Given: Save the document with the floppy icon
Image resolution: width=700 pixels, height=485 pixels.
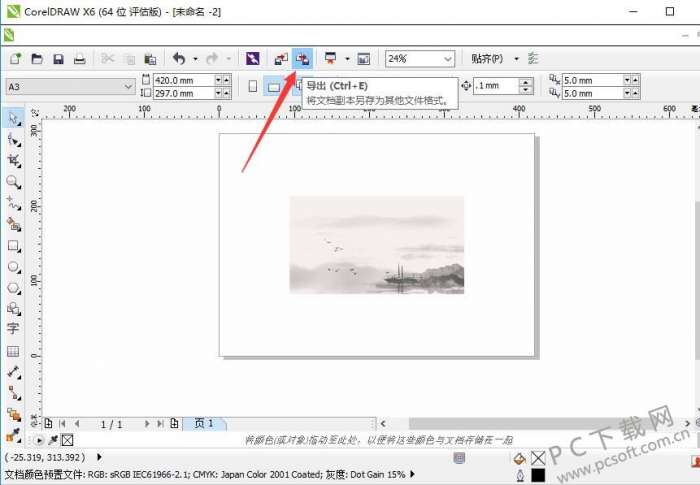Looking at the screenshot, I should pyautogui.click(x=58, y=59).
